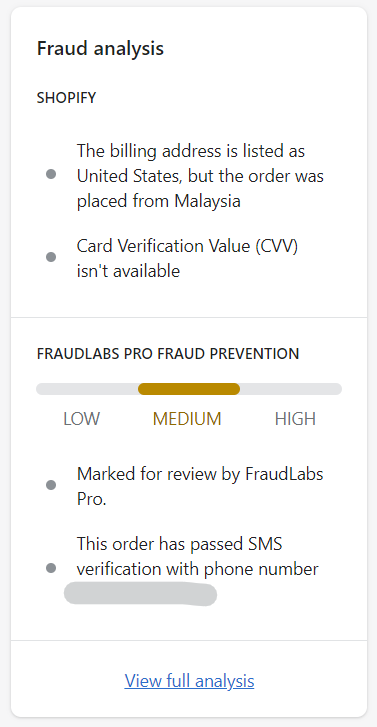Screen dimensions: 377x727
Task: Click the divider line below Shopify section
Action: (x=189, y=318)
